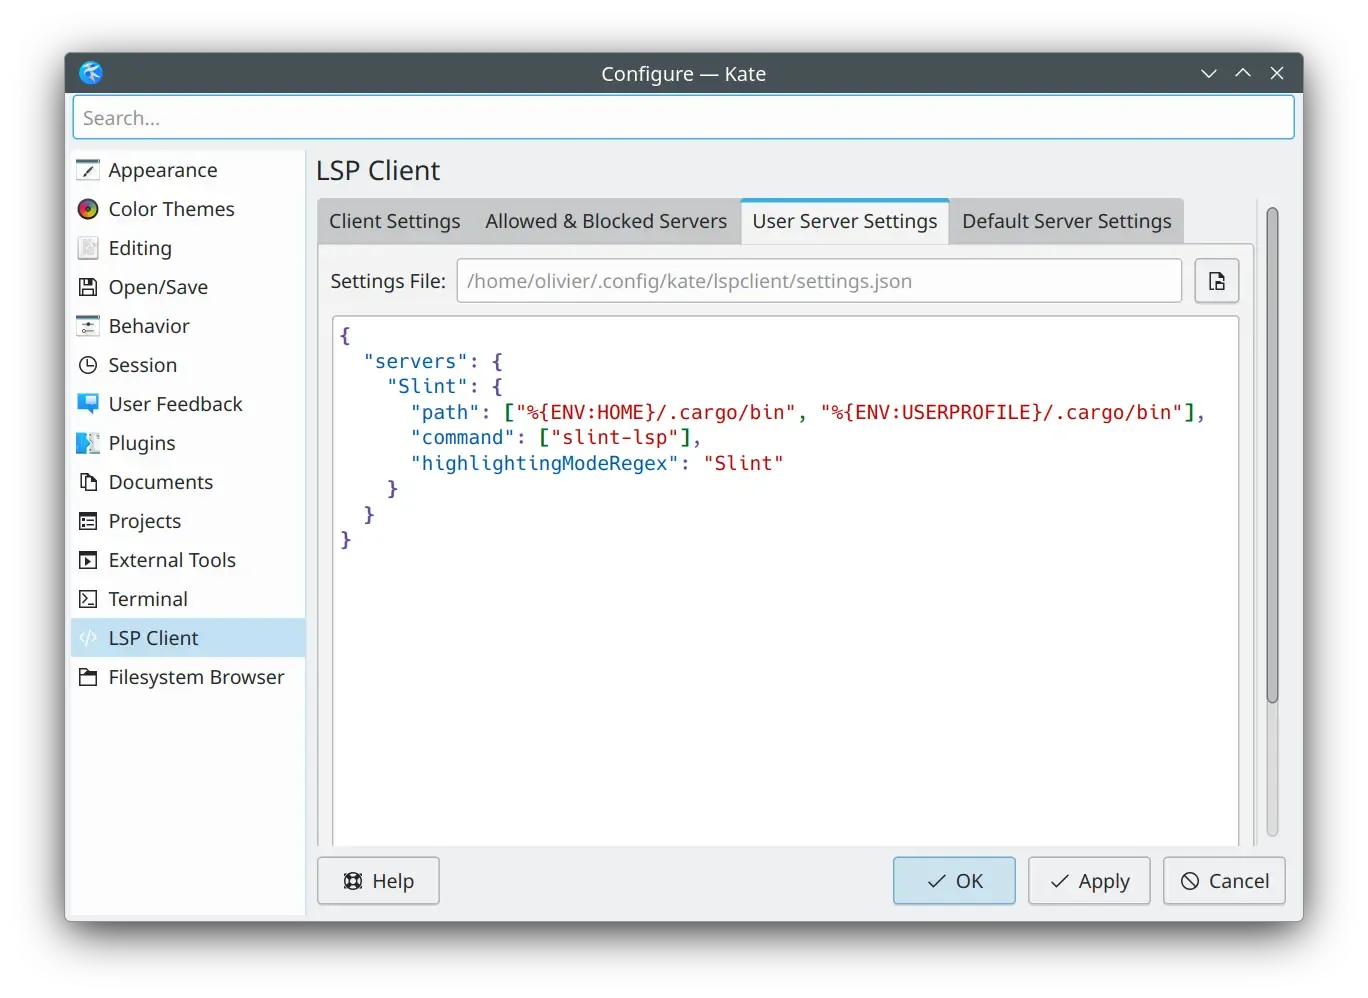Open Help for this dialog
Image resolution: width=1368 pixels, height=998 pixels.
[x=378, y=881]
